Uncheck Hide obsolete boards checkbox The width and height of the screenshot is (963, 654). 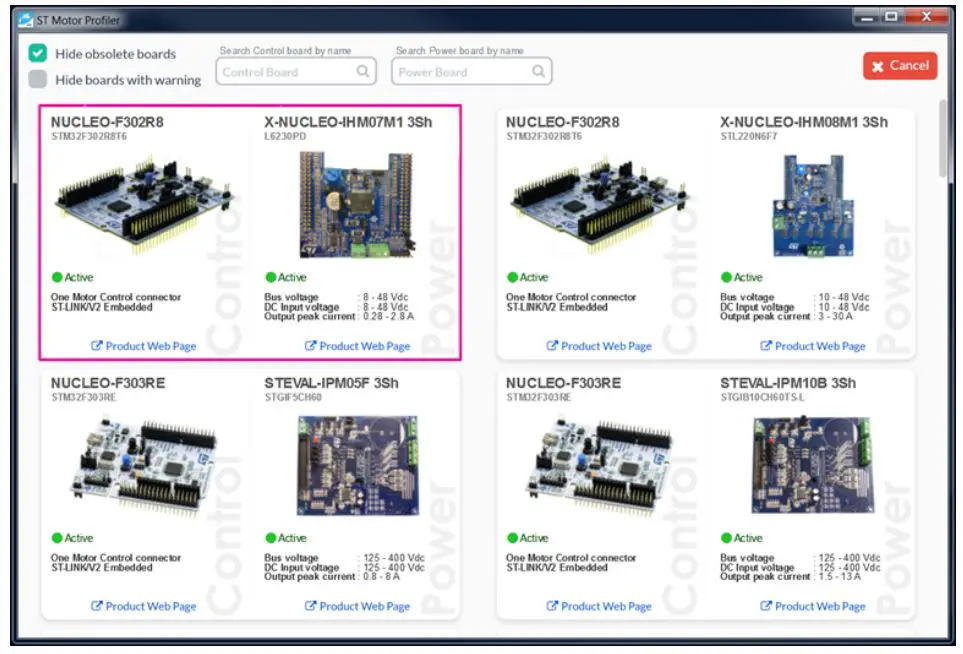click(x=37, y=53)
